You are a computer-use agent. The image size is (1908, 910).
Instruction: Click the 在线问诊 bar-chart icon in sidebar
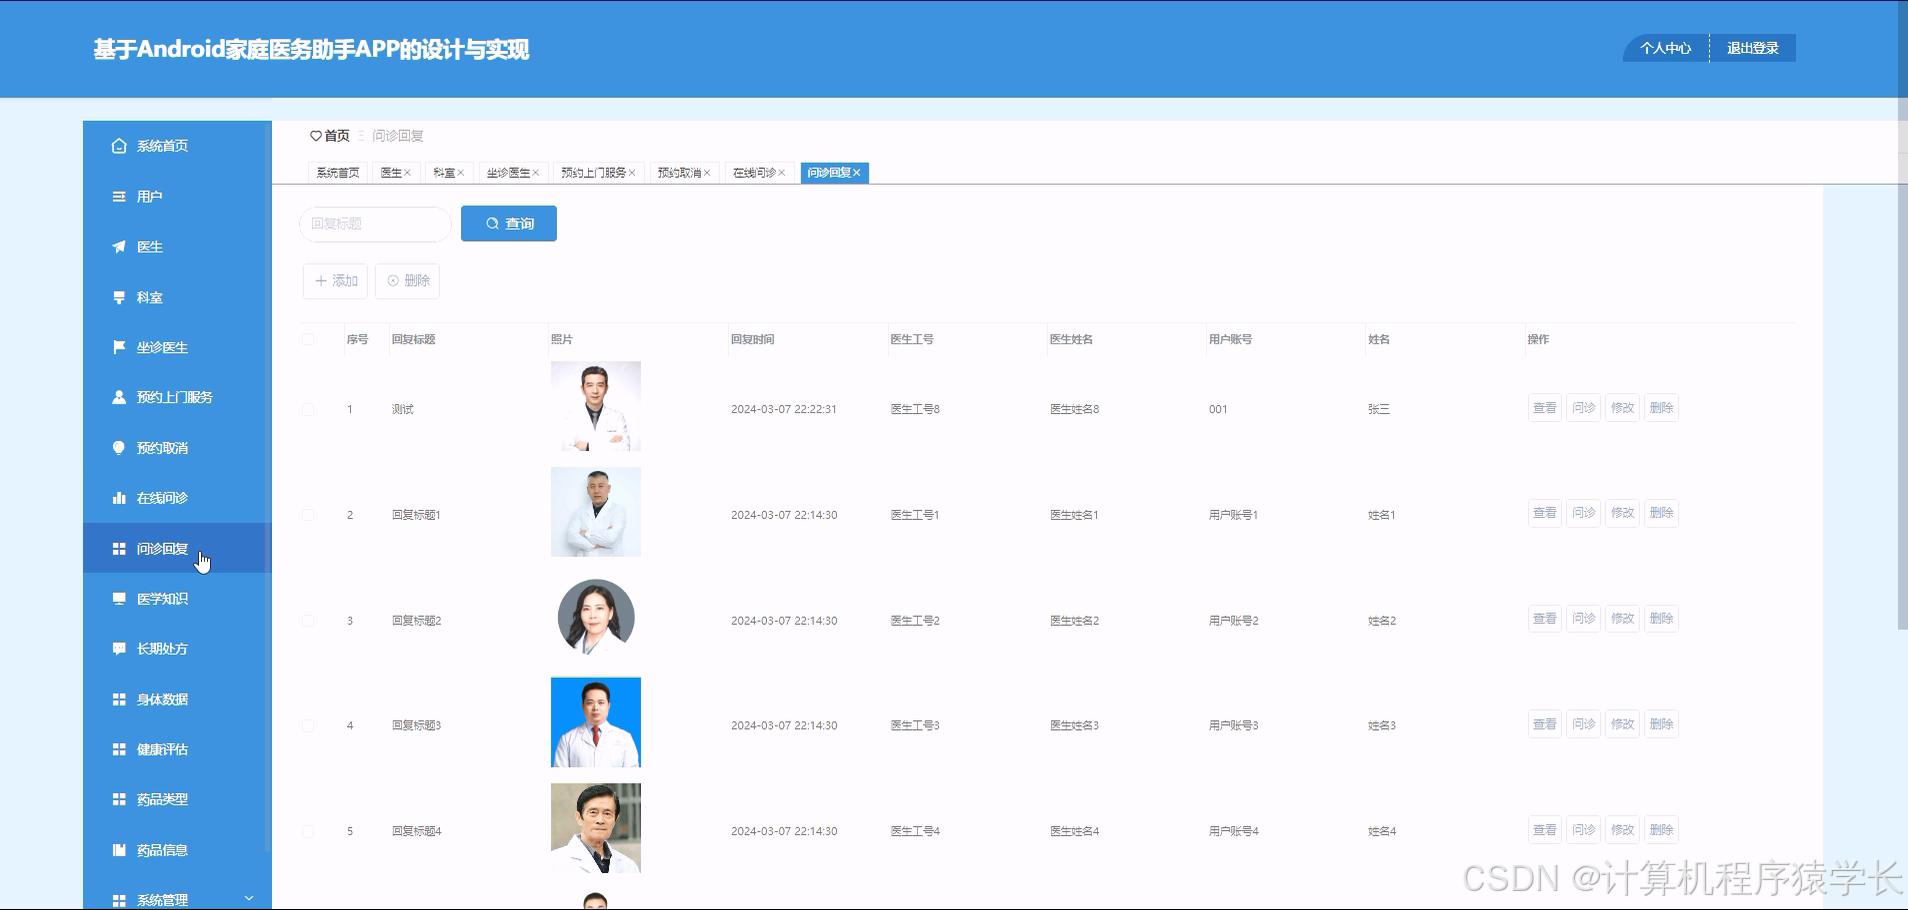[119, 498]
